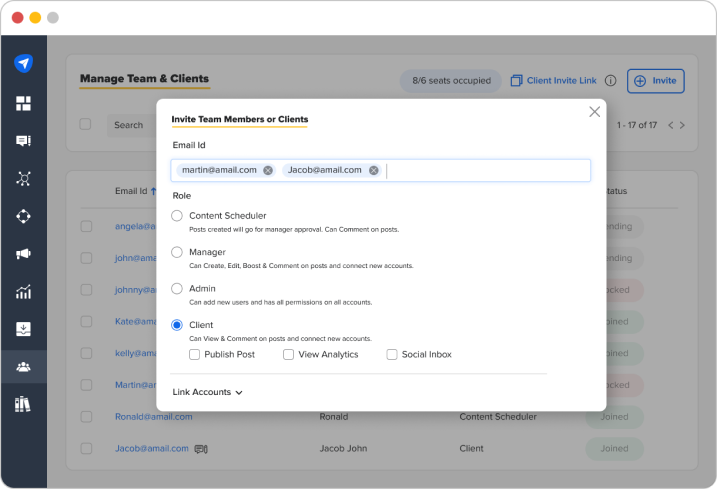The width and height of the screenshot is (717, 489).
Task: Open the megaphone campaigns icon in sidebar
Action: click(23, 254)
